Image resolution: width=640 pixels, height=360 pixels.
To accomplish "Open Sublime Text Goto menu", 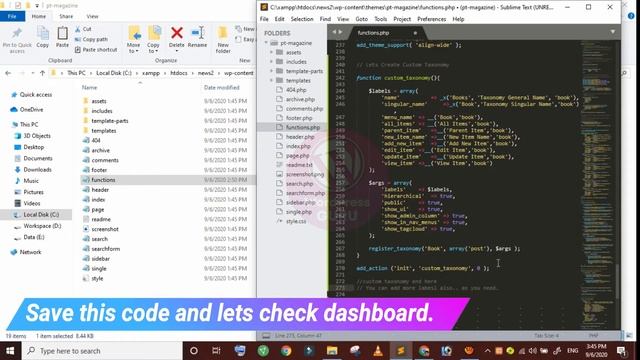I will point(362,19).
